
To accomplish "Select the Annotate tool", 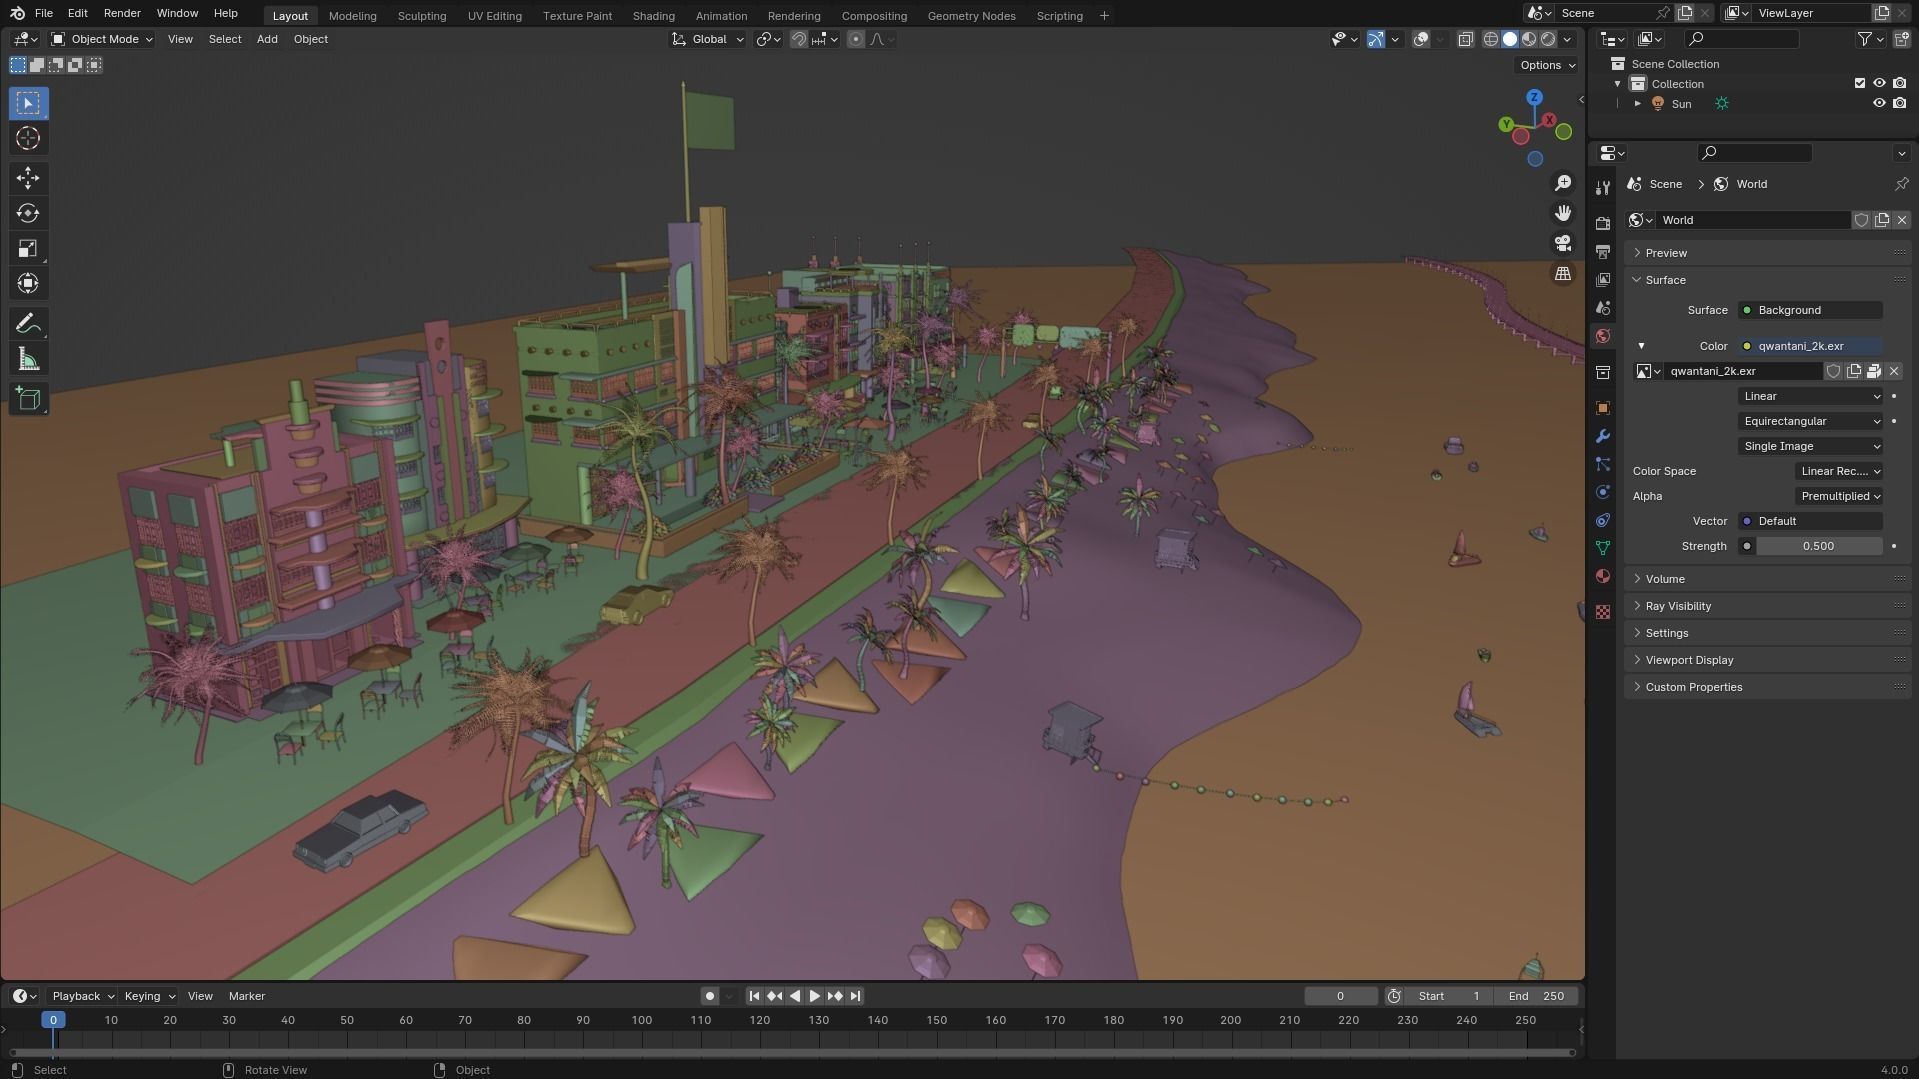I will pos(28,324).
